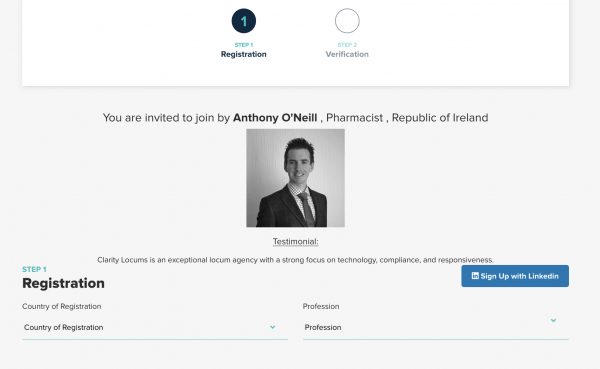
Task: Go to the Verification step label
Action: [x=347, y=54]
